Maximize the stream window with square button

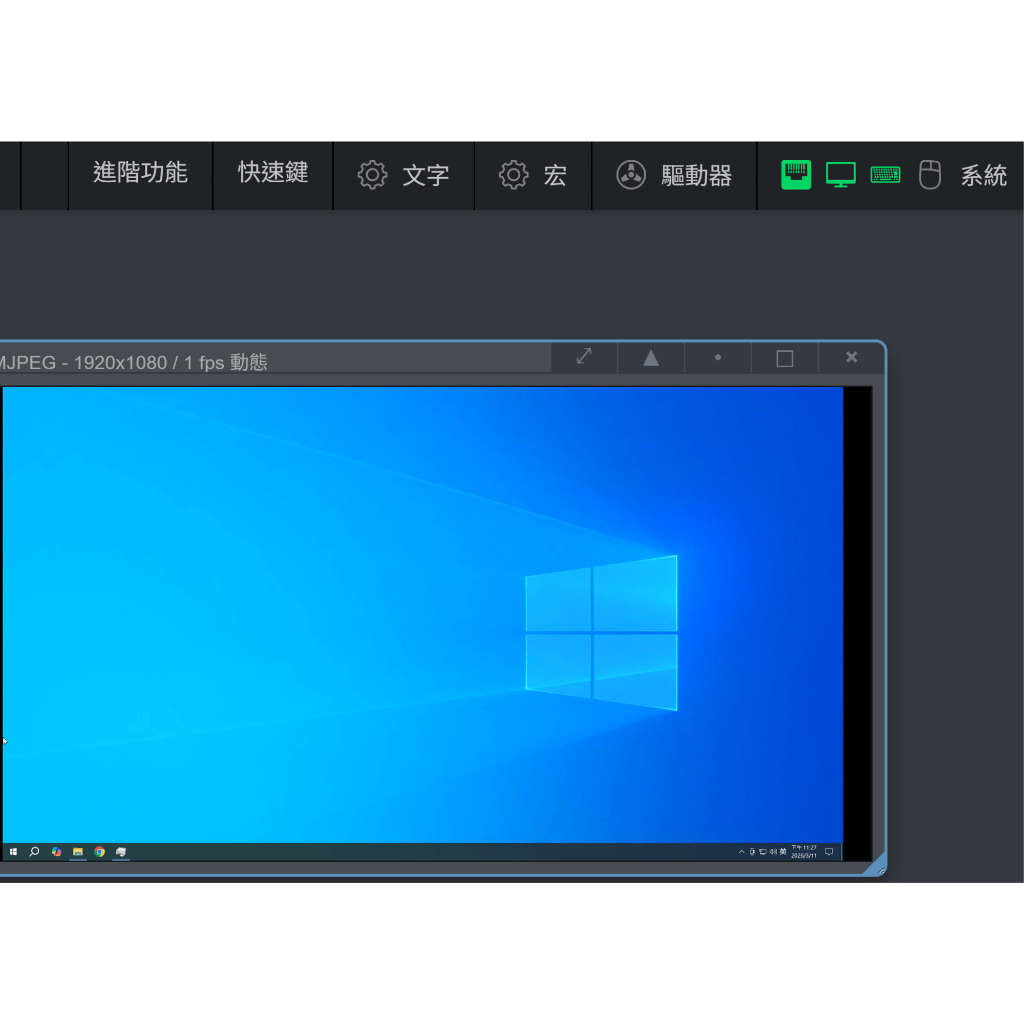click(x=785, y=358)
